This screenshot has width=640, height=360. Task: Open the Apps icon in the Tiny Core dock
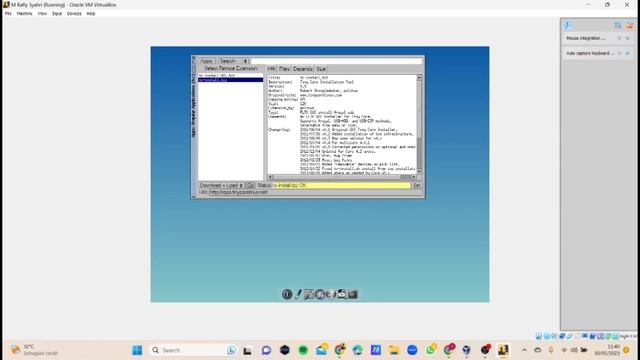click(320, 294)
